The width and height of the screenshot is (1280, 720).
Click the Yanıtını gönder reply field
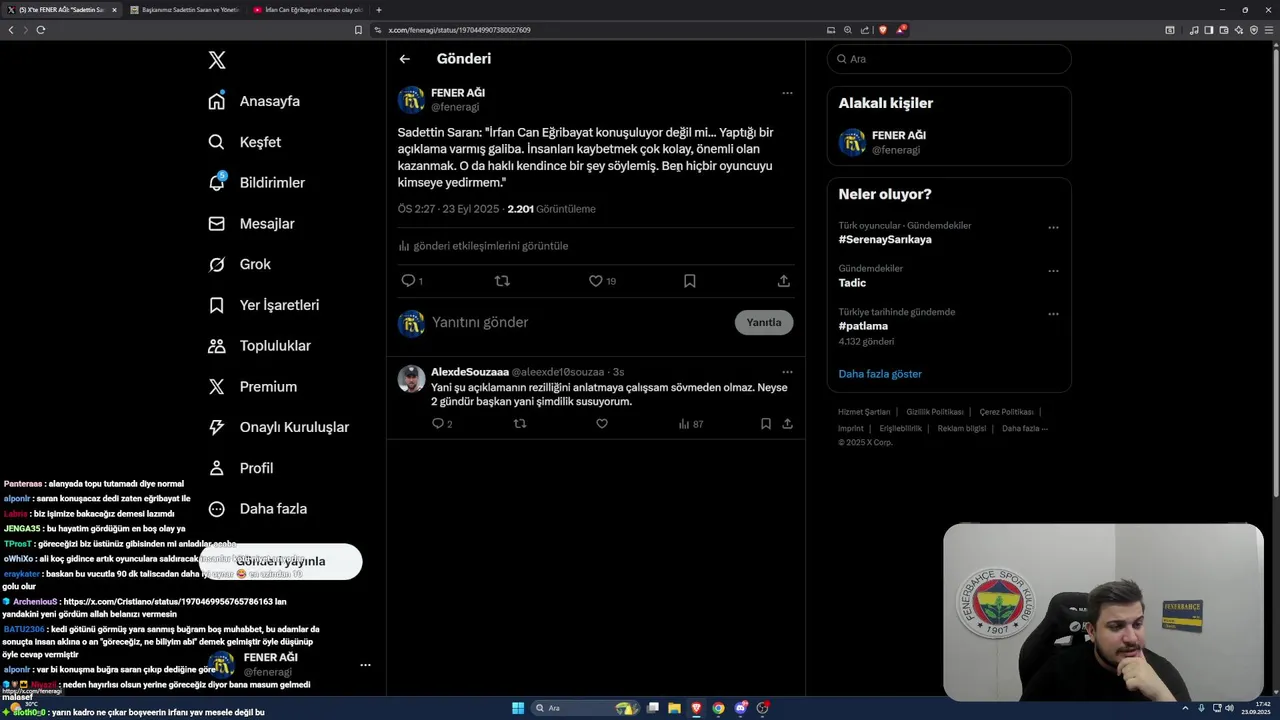click(578, 323)
